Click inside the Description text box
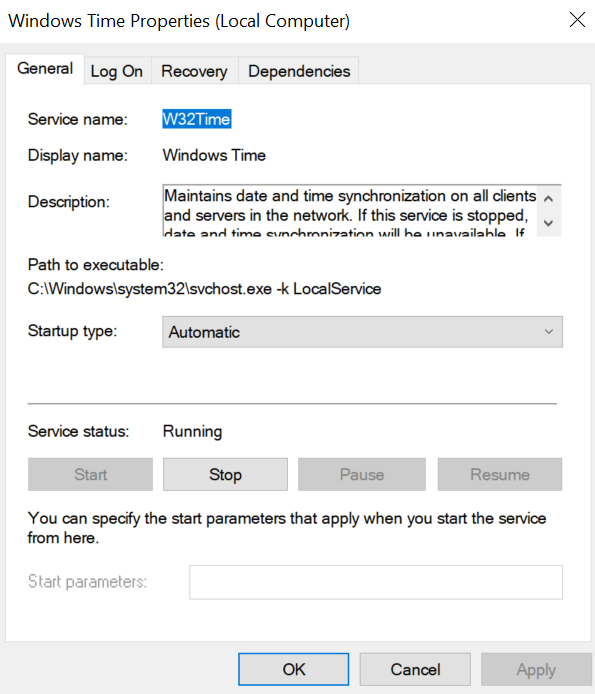Viewport: 595px width, 694px height. tap(350, 211)
